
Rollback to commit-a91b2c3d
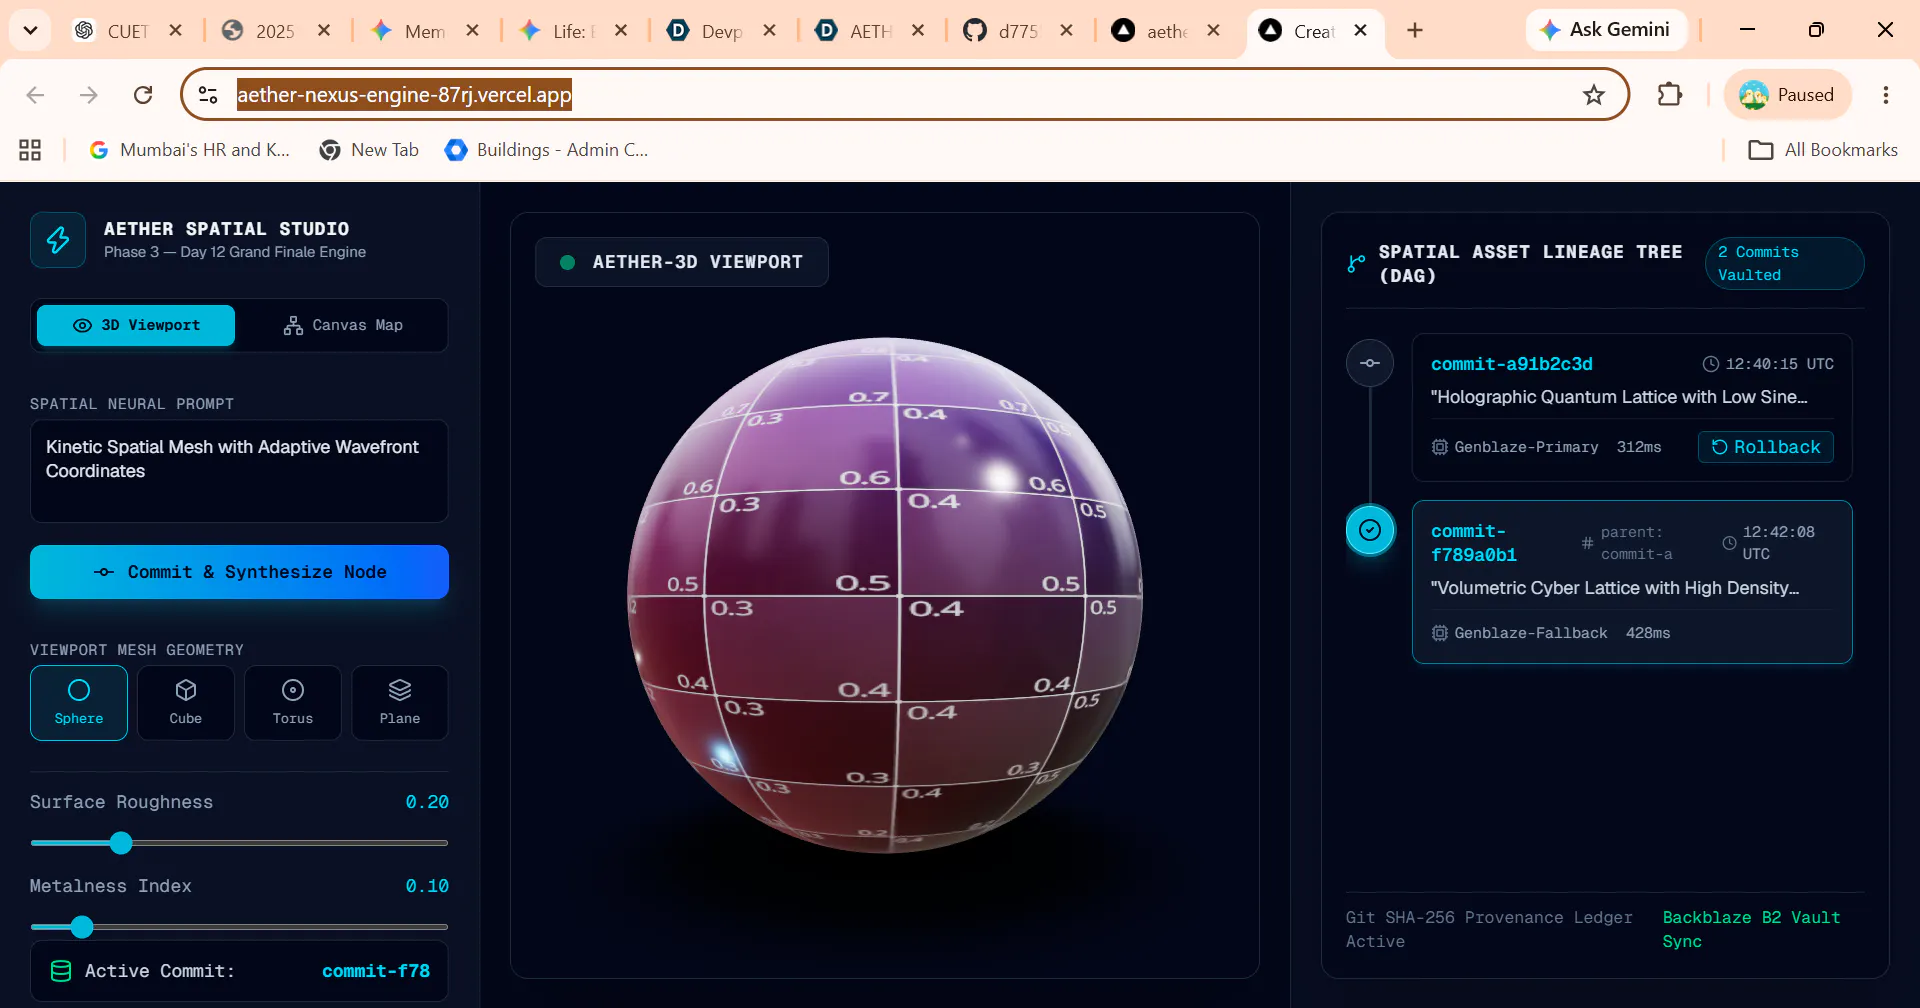click(1765, 447)
